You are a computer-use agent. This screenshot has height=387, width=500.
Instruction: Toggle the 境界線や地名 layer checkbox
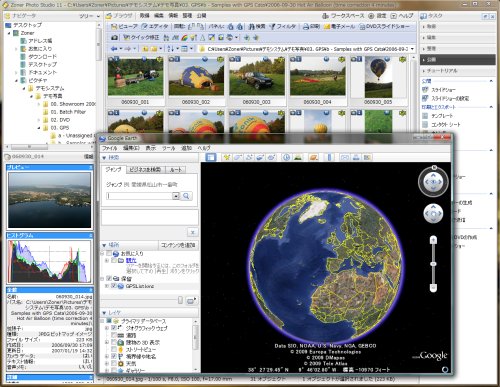(x=114, y=356)
